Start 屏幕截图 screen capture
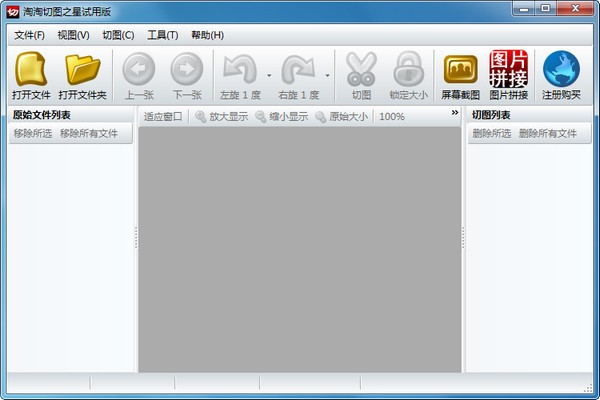This screenshot has width=600, height=400. tap(460, 76)
